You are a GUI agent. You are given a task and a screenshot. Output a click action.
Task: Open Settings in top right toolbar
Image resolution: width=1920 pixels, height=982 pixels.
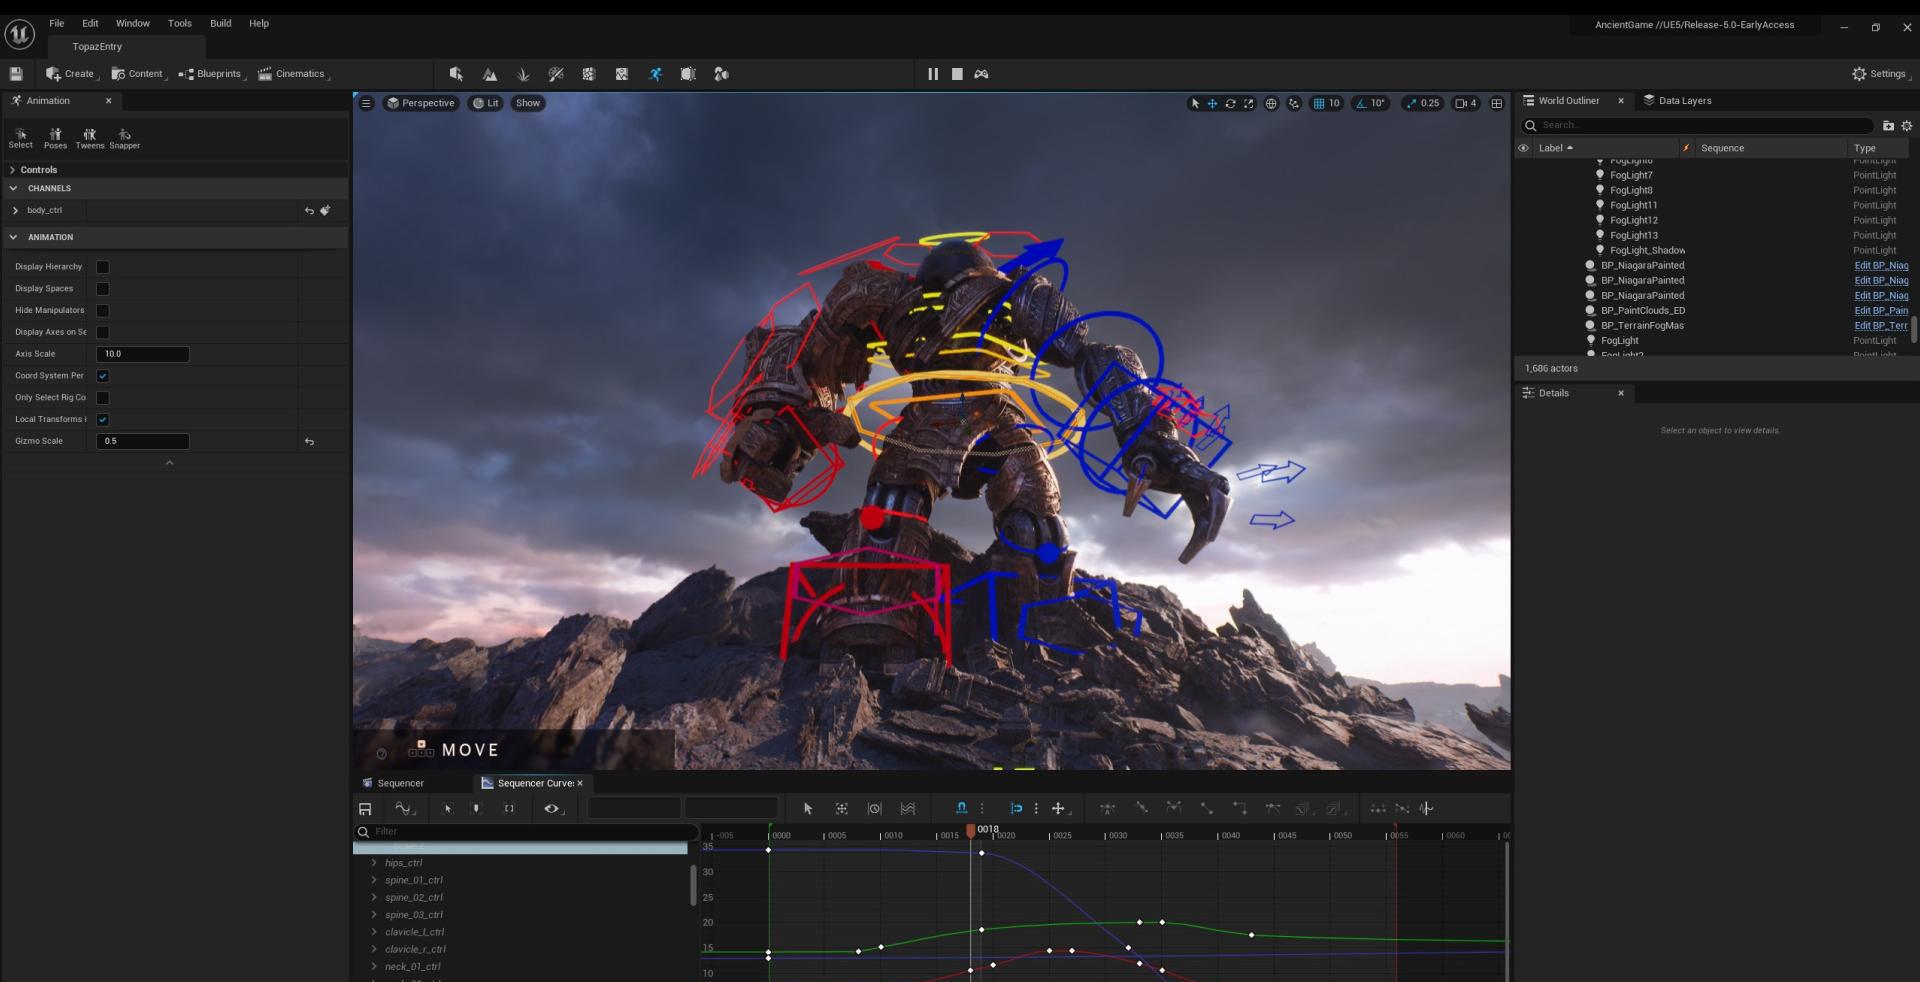click(1880, 74)
